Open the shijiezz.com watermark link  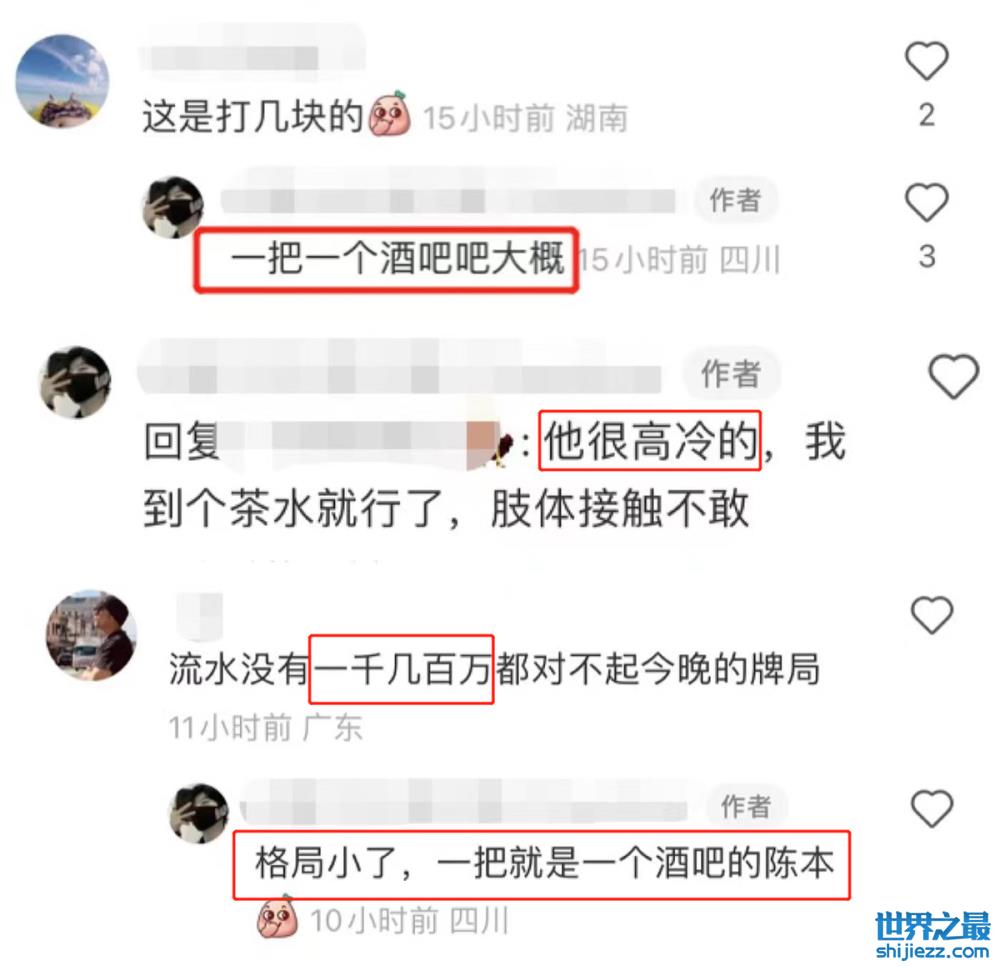coord(932,935)
